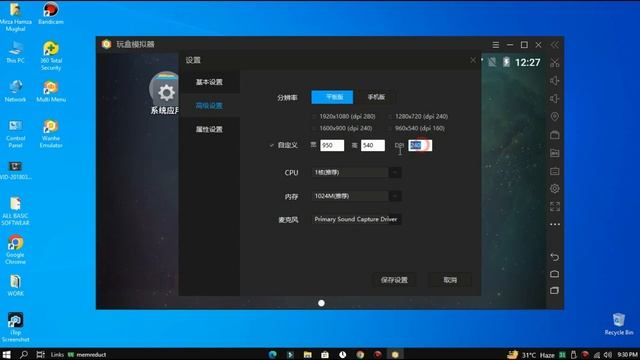Open the APK install box icon
The height and width of the screenshot is (360, 640).
[x=555, y=135]
